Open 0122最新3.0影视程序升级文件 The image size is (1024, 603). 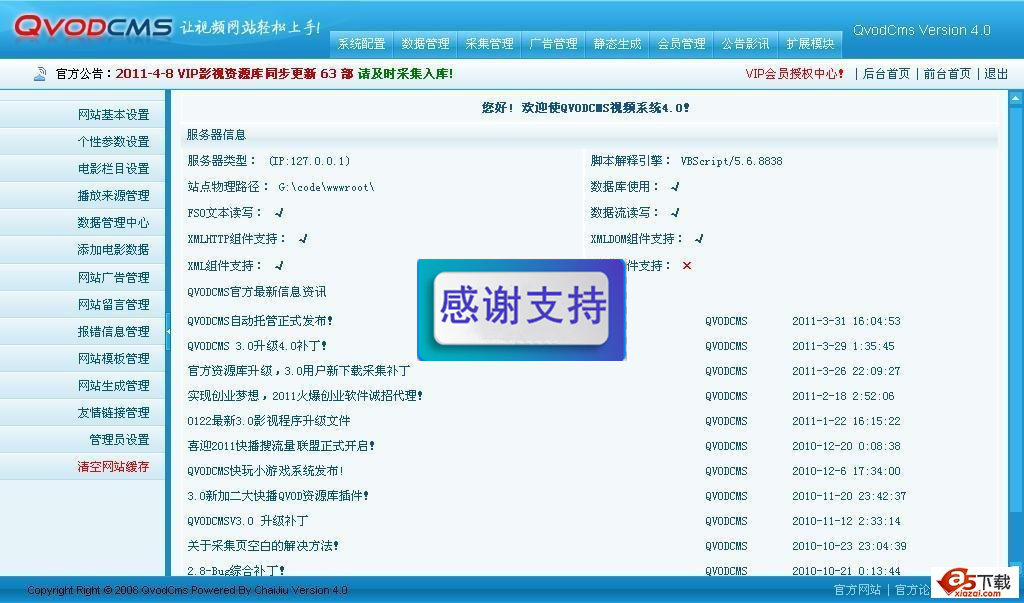(268, 421)
